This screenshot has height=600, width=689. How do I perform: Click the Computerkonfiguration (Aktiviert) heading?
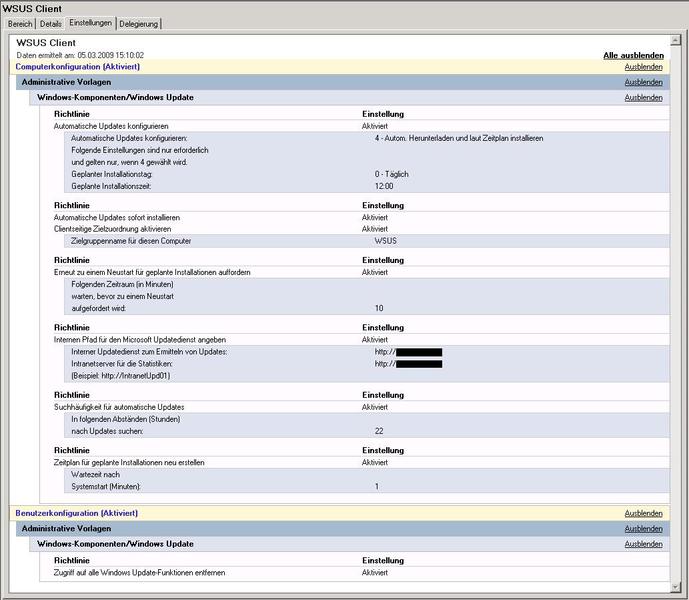(x=77, y=67)
